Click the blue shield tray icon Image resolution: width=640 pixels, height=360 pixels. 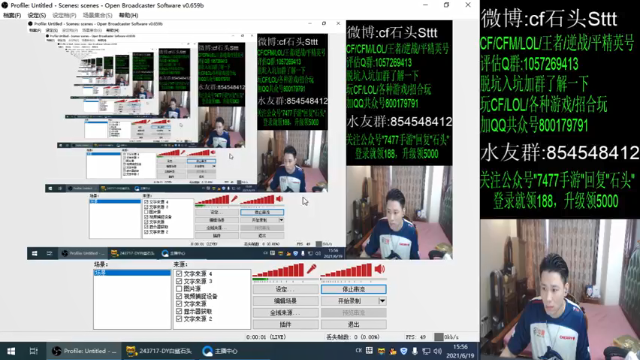404,351
